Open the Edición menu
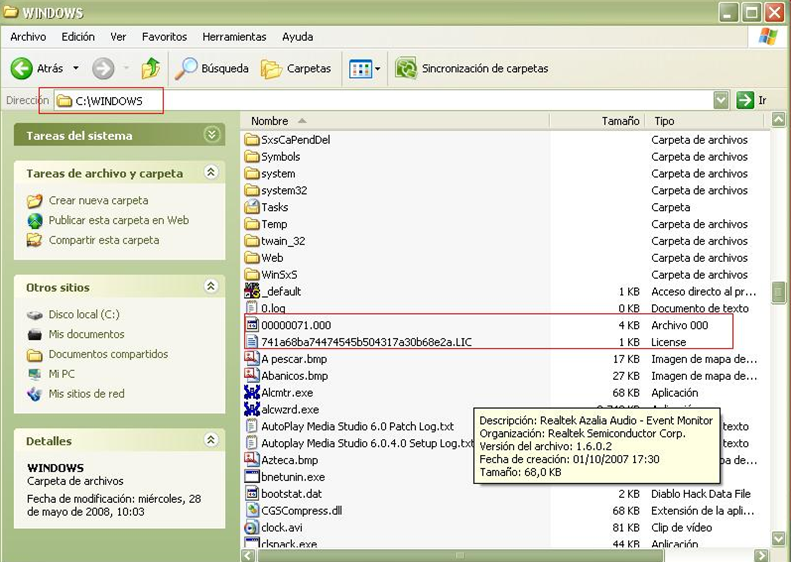The height and width of the screenshot is (562, 791). pos(78,37)
